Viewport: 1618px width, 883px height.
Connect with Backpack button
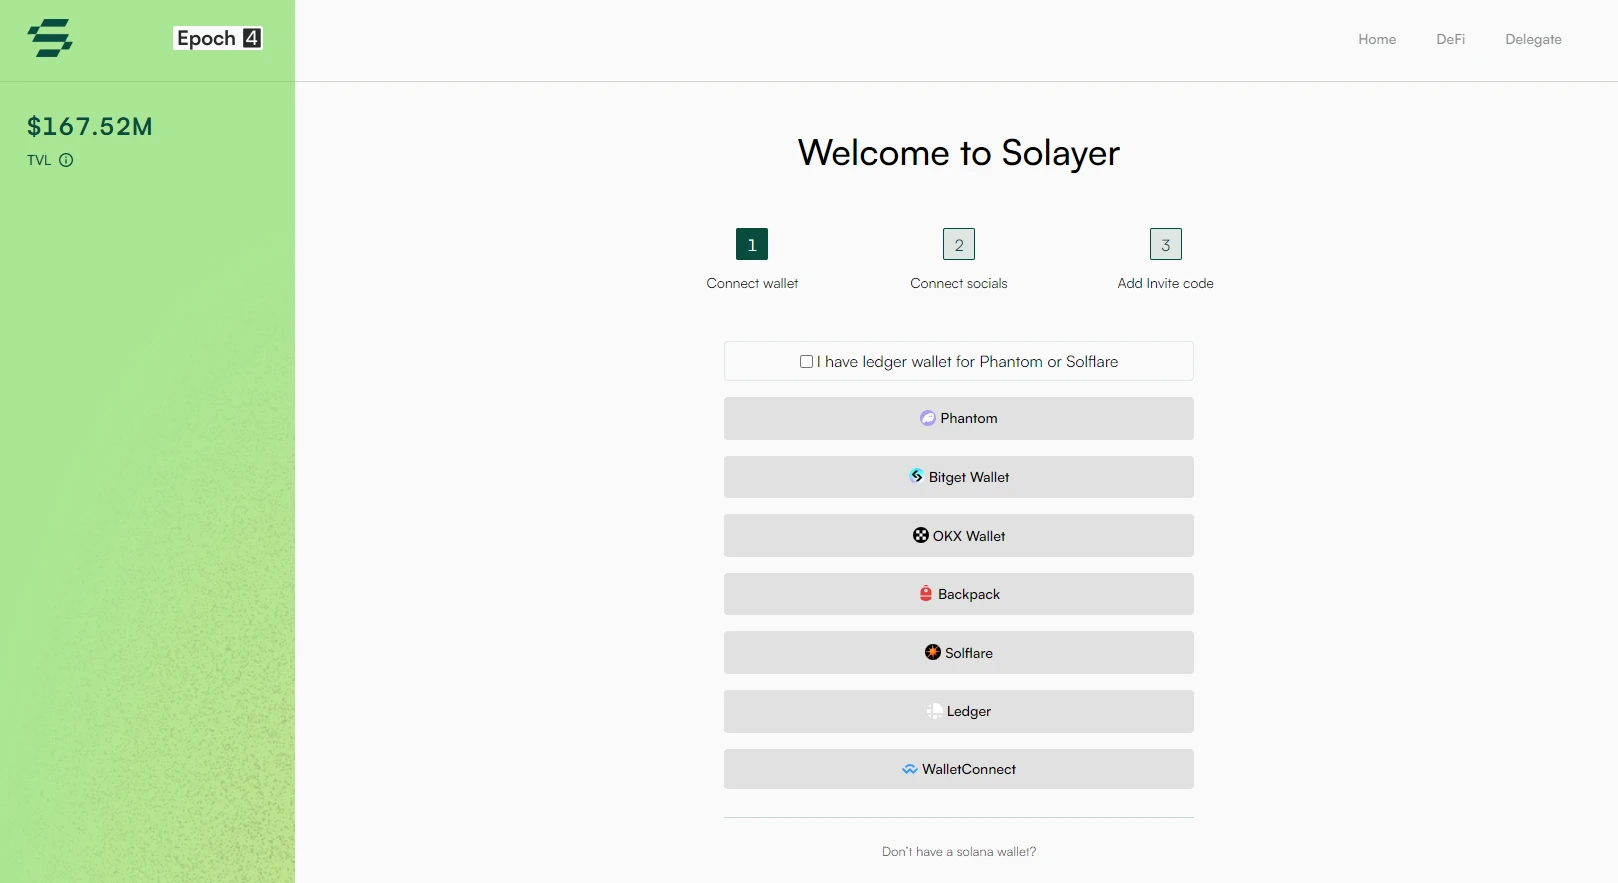[x=959, y=594]
